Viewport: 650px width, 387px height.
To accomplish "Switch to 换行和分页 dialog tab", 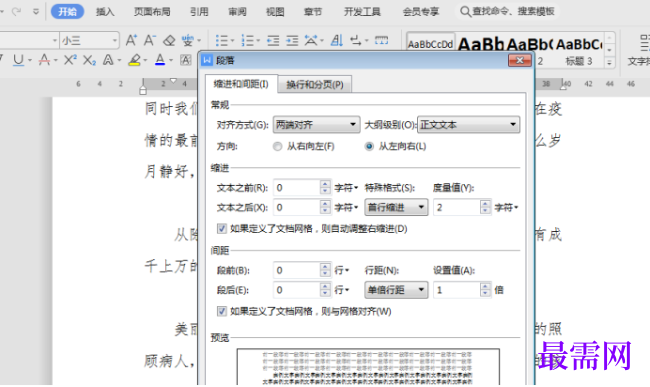I will click(x=315, y=85).
